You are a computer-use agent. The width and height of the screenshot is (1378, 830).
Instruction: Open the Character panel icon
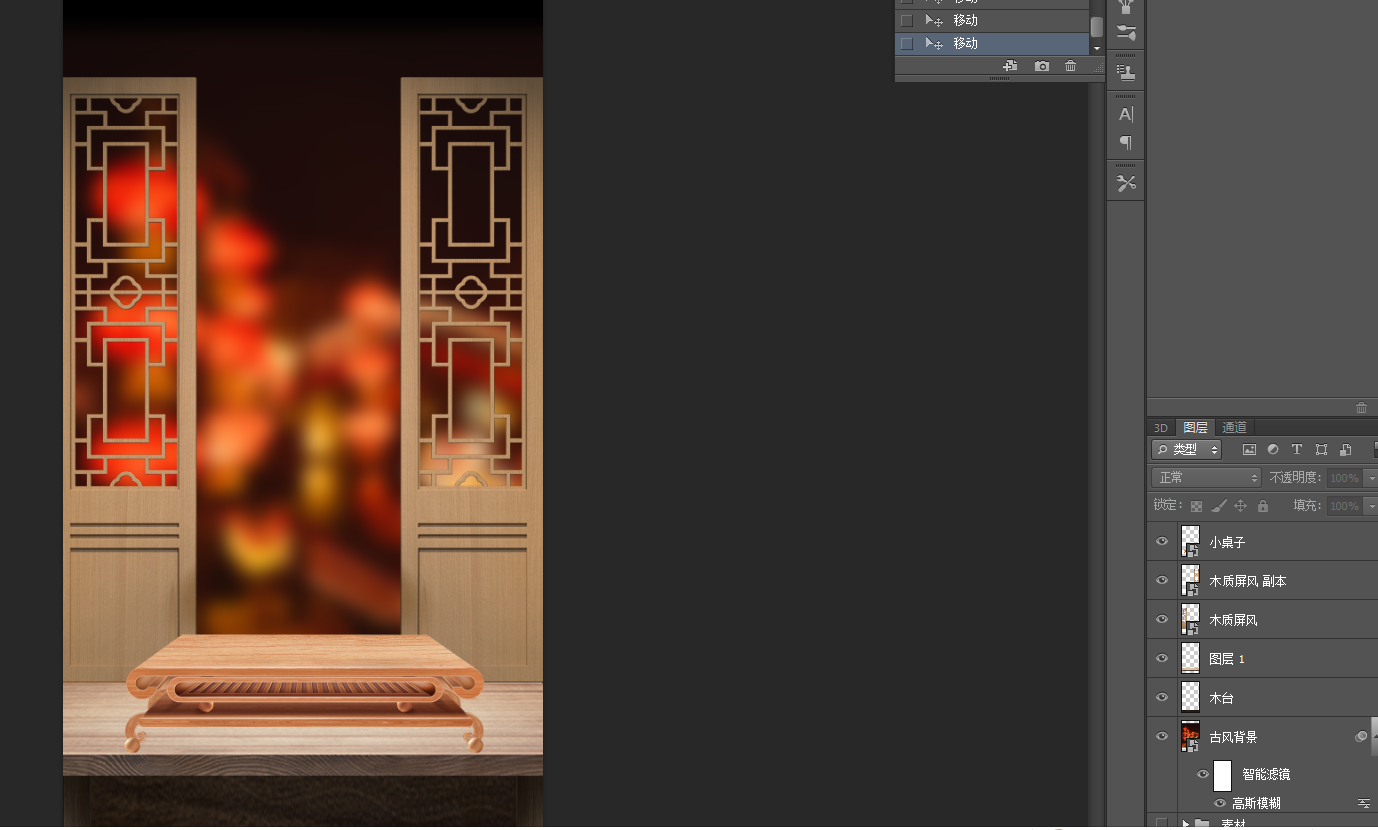[x=1126, y=114]
